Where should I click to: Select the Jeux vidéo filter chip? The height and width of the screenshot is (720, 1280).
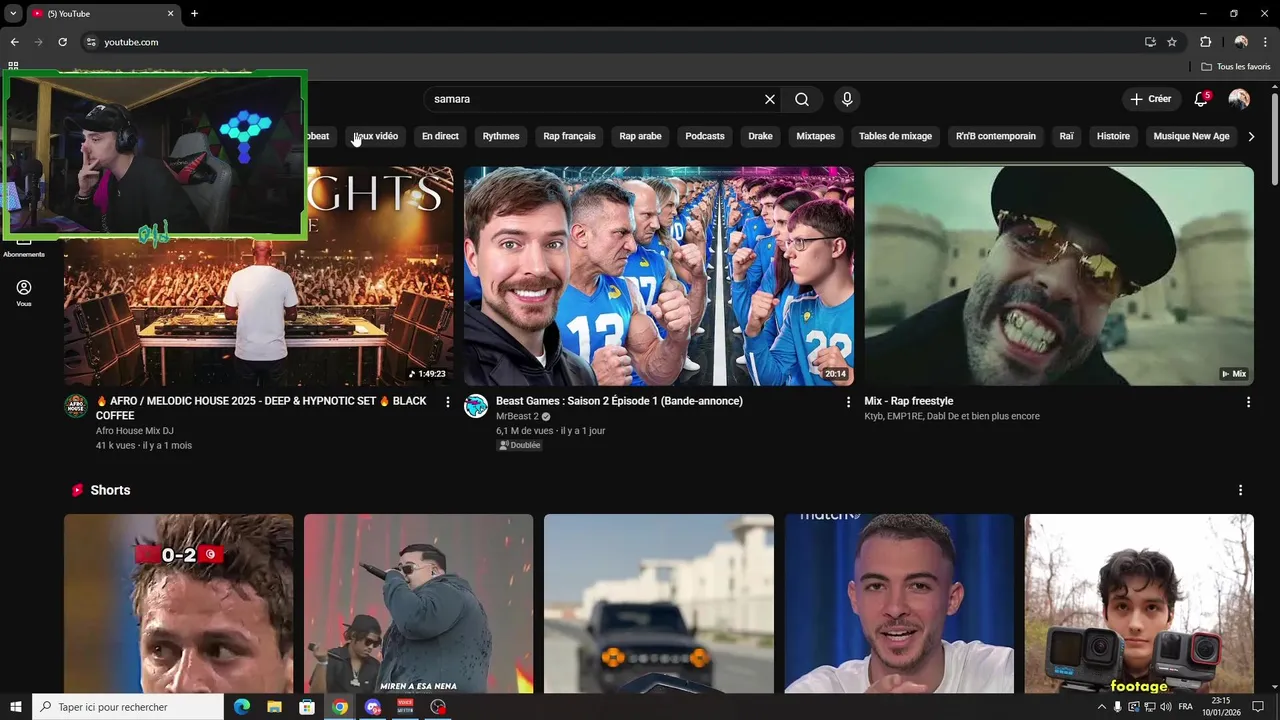[x=376, y=136]
